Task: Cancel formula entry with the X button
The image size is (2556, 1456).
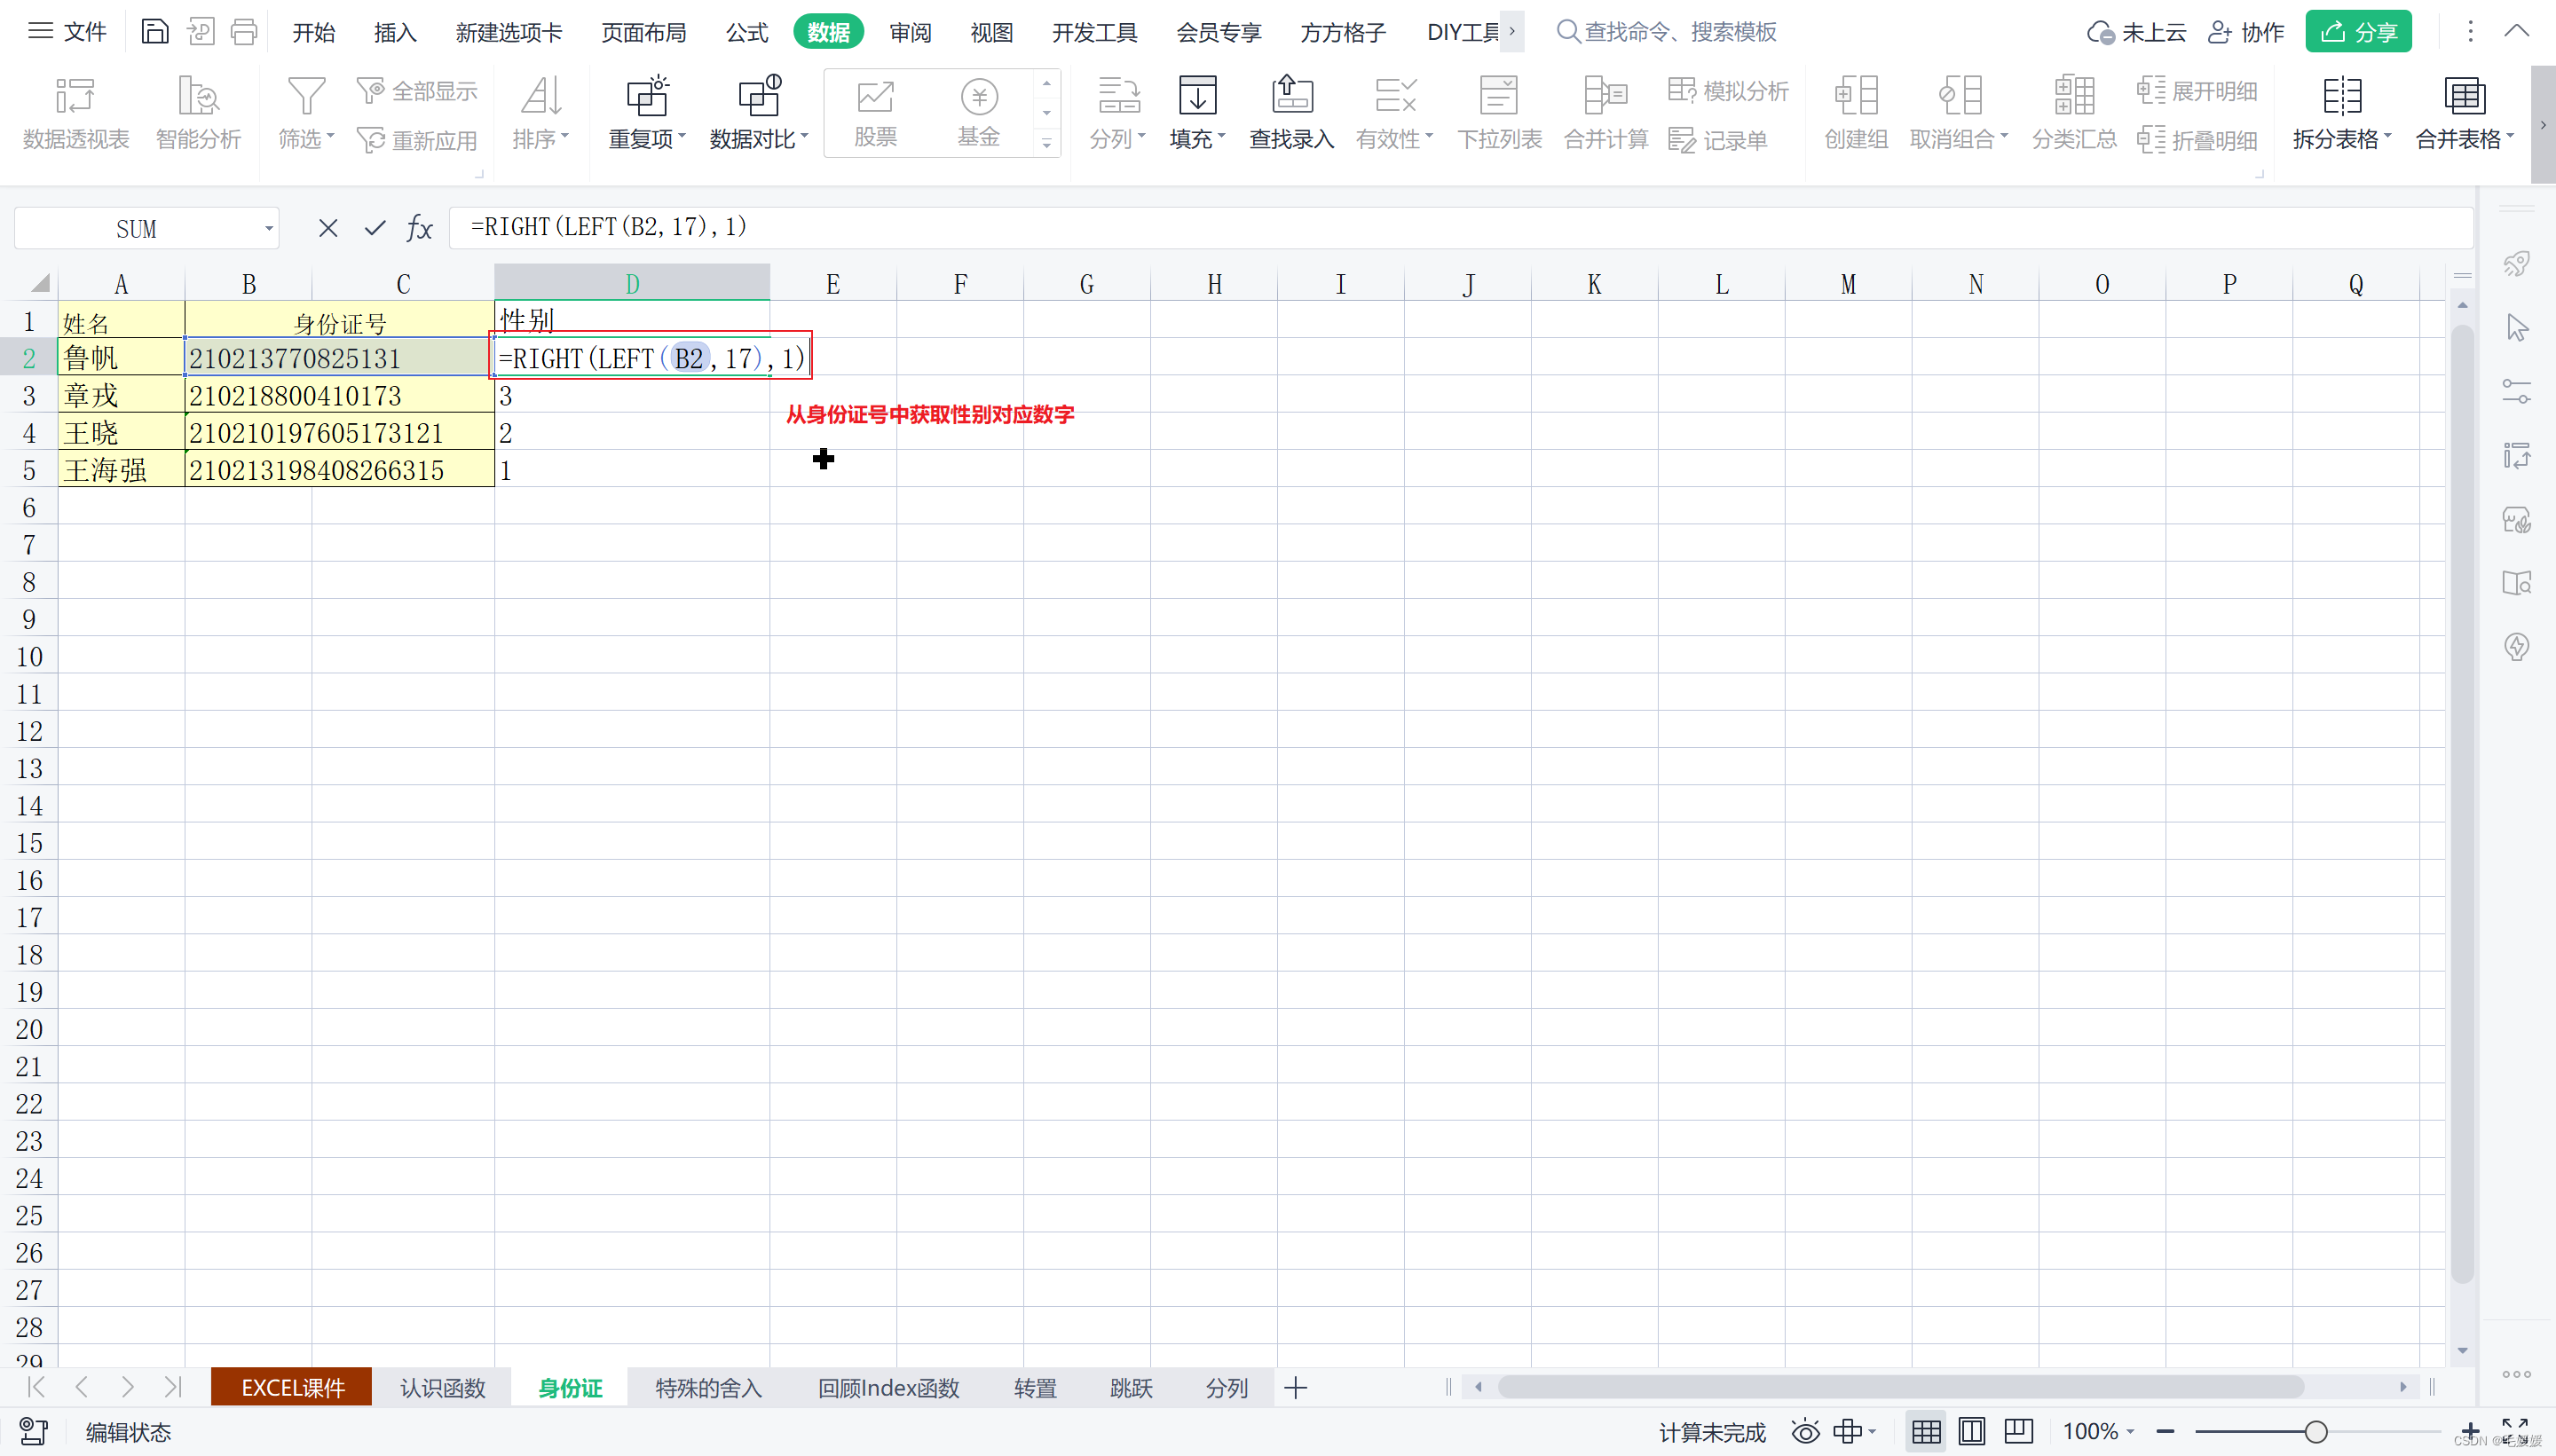Action: coord(328,228)
